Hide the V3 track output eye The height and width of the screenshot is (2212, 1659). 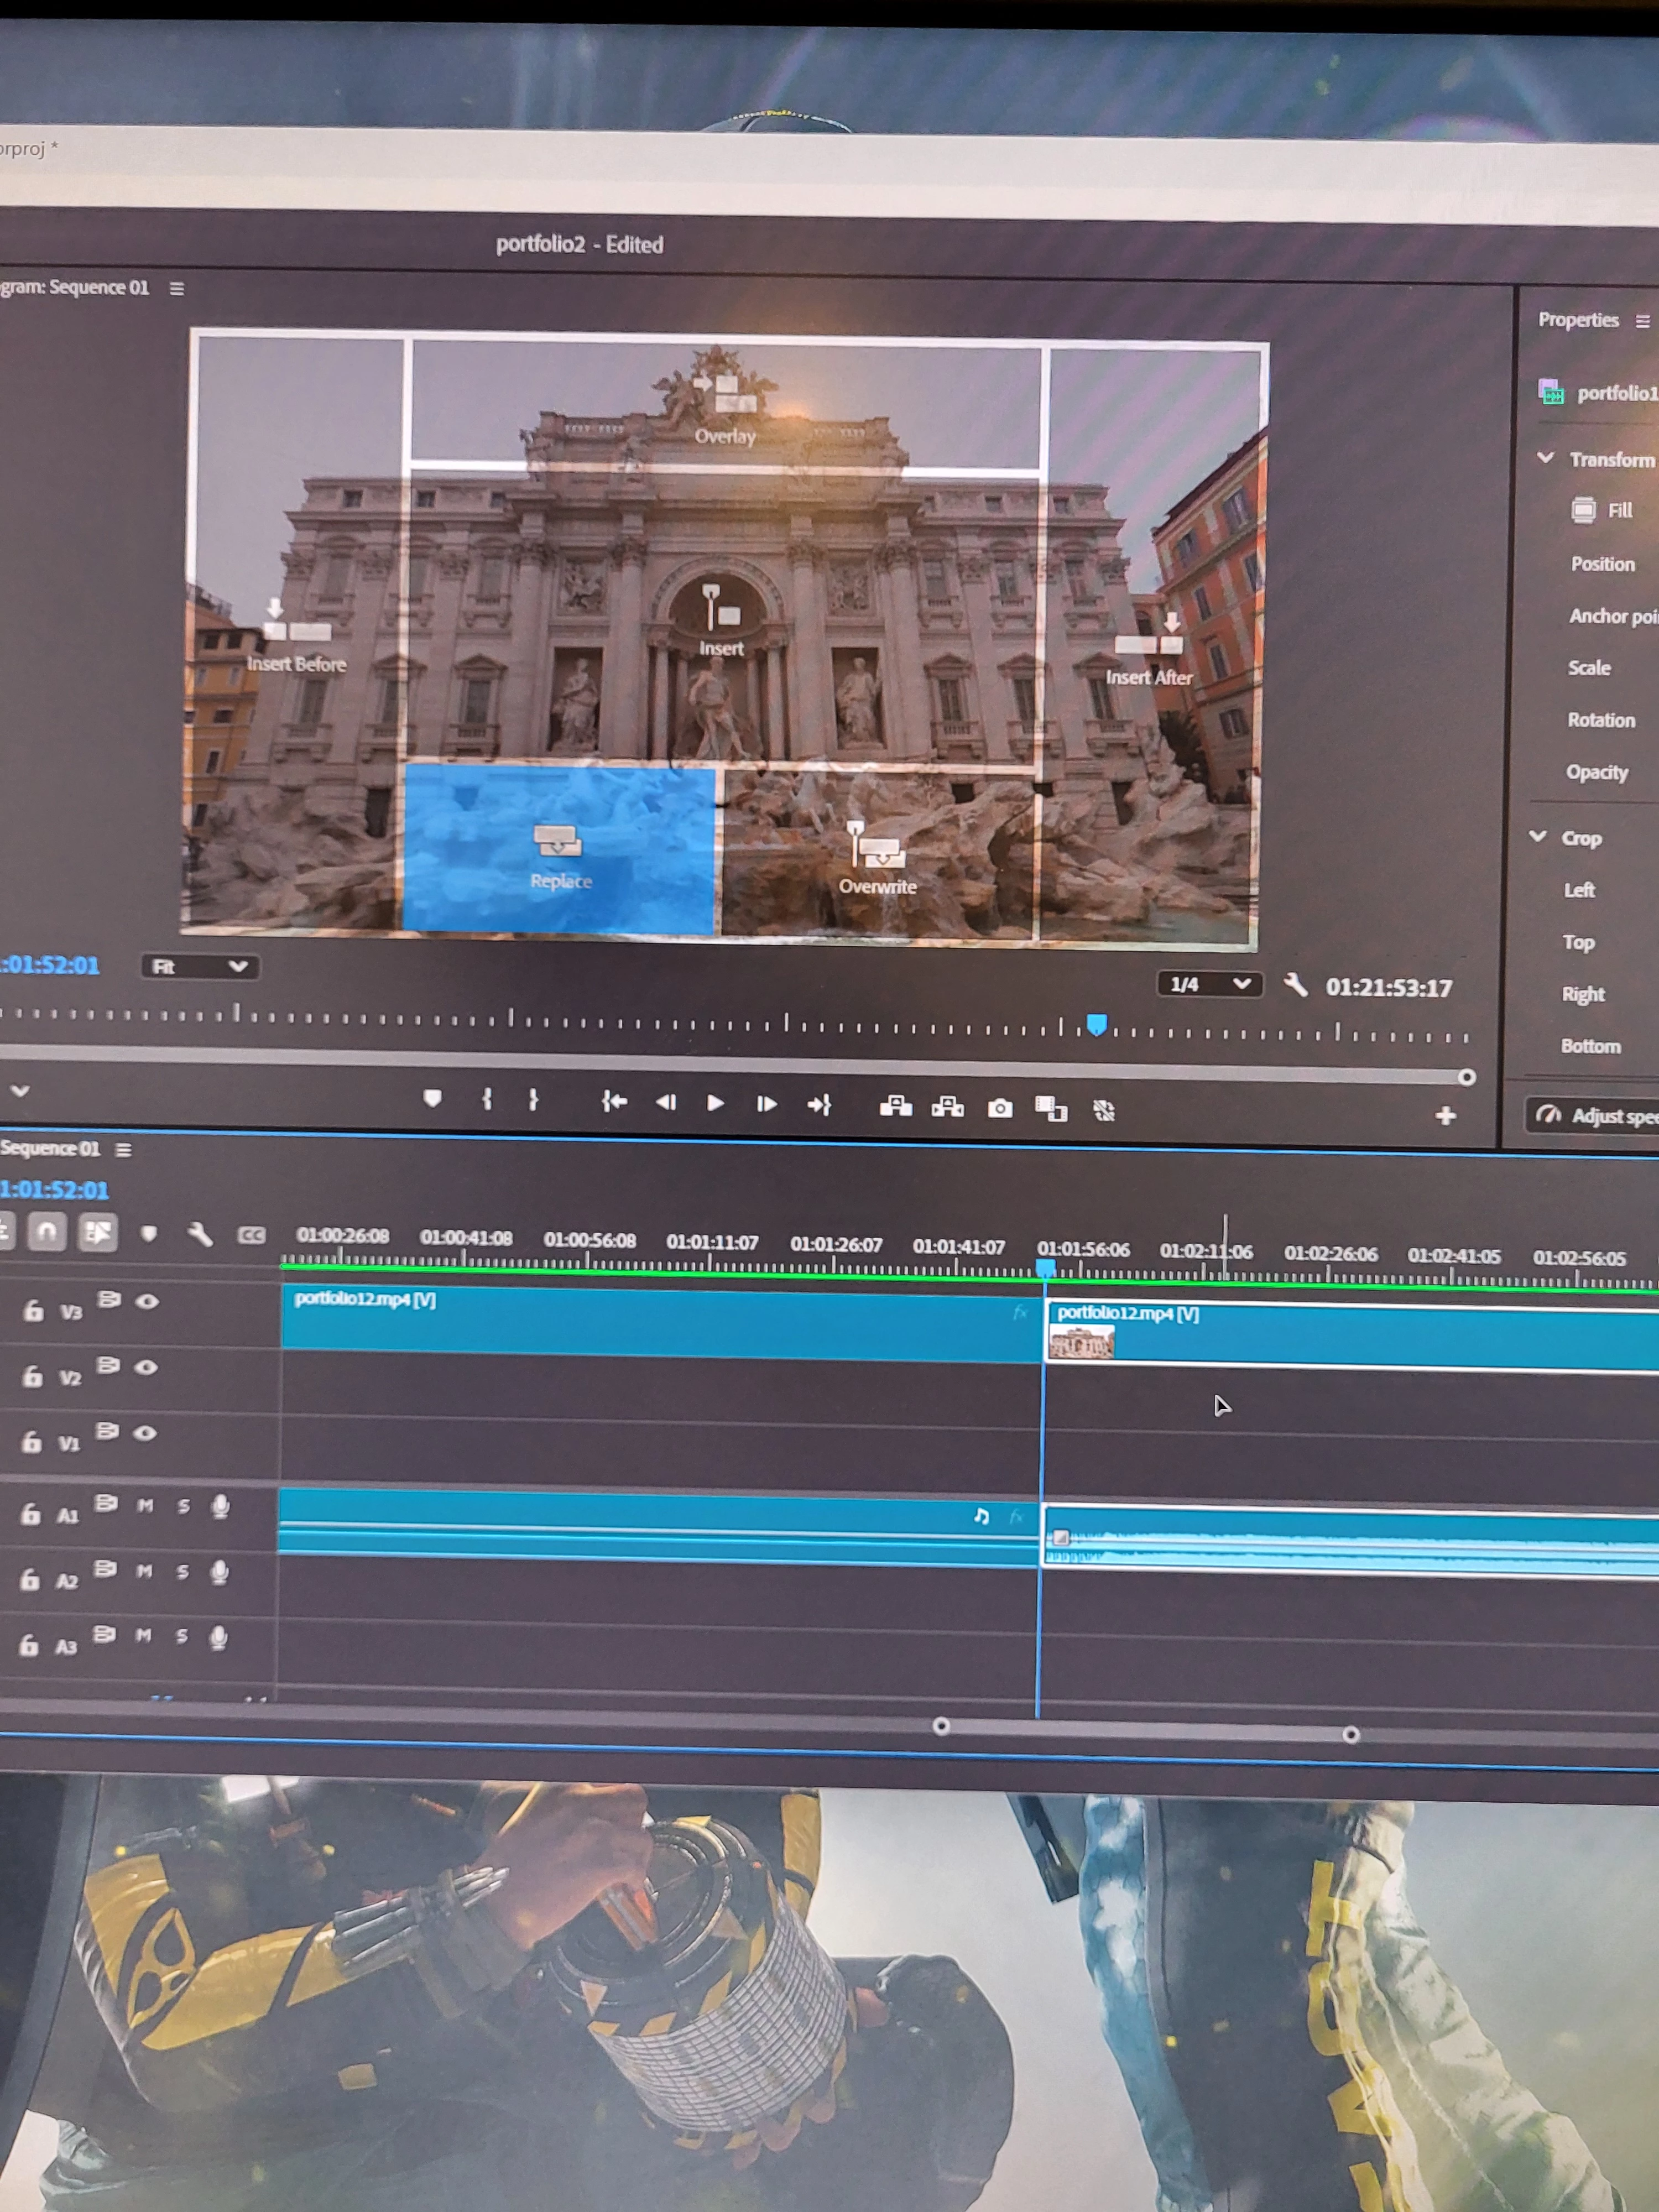pos(147,1301)
